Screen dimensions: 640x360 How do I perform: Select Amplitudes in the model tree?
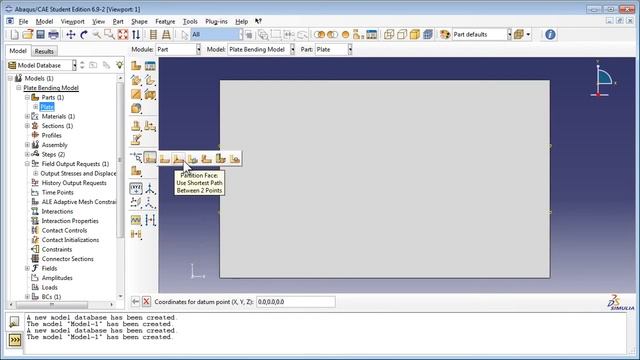pos(57,278)
